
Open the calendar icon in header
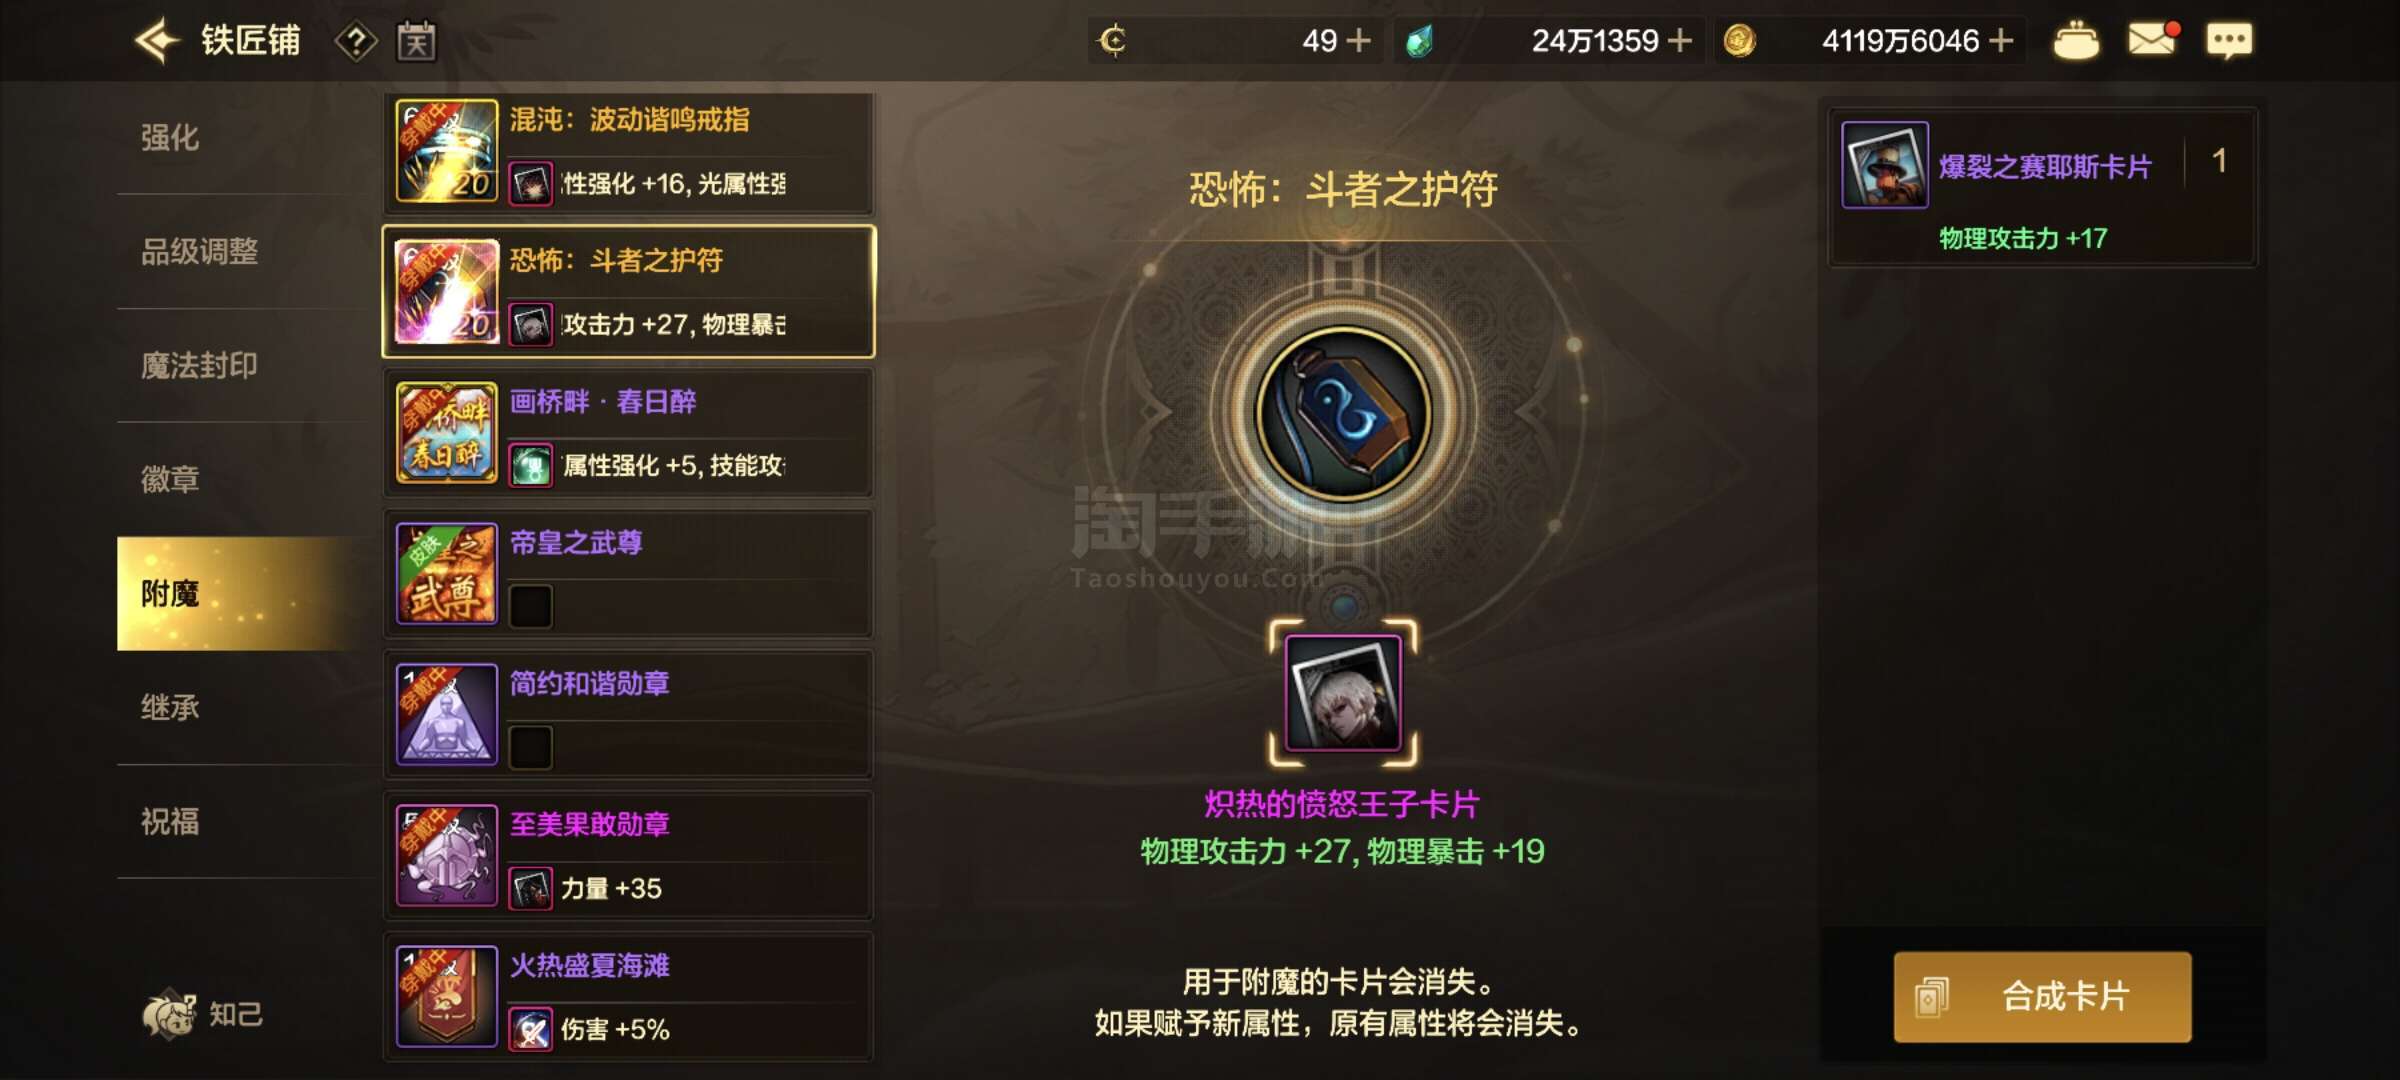point(416,41)
